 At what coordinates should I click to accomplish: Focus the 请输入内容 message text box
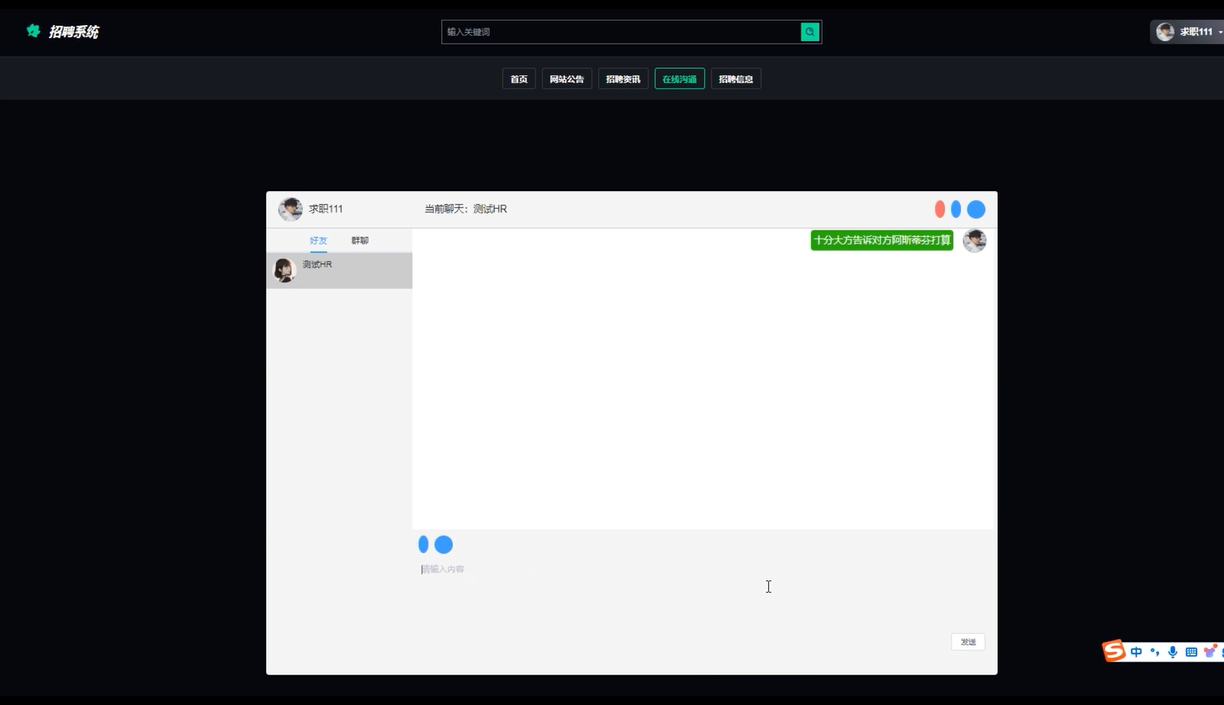703,592
